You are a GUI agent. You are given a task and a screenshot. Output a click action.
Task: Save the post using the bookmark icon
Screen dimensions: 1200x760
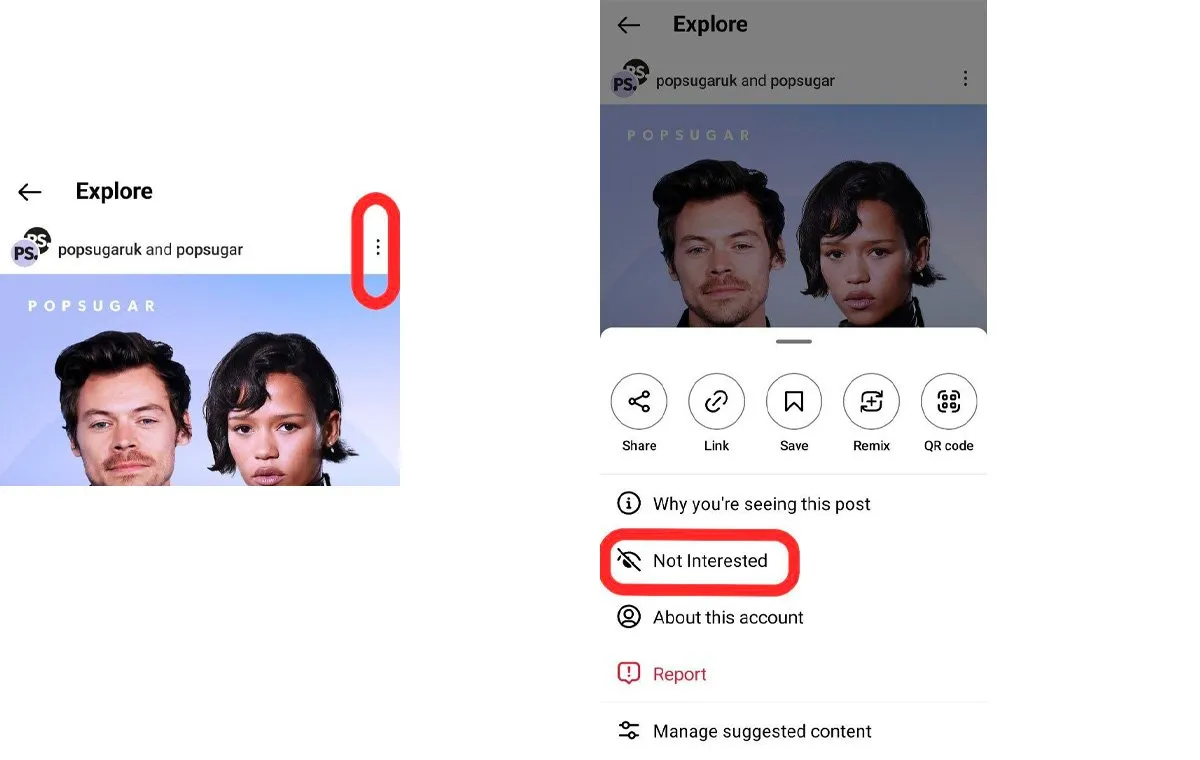[794, 402]
